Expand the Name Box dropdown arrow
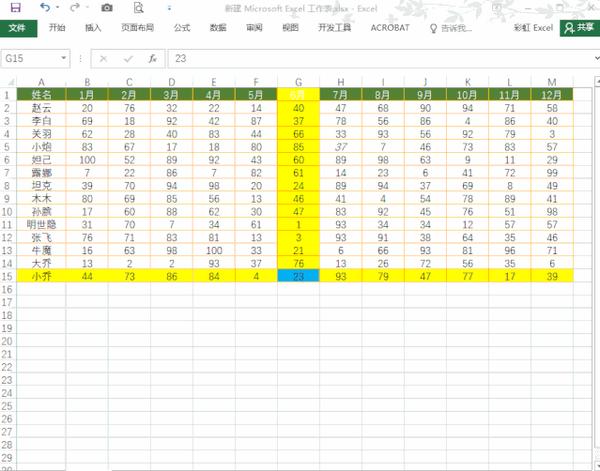This screenshot has width=600, height=471. (x=64, y=58)
